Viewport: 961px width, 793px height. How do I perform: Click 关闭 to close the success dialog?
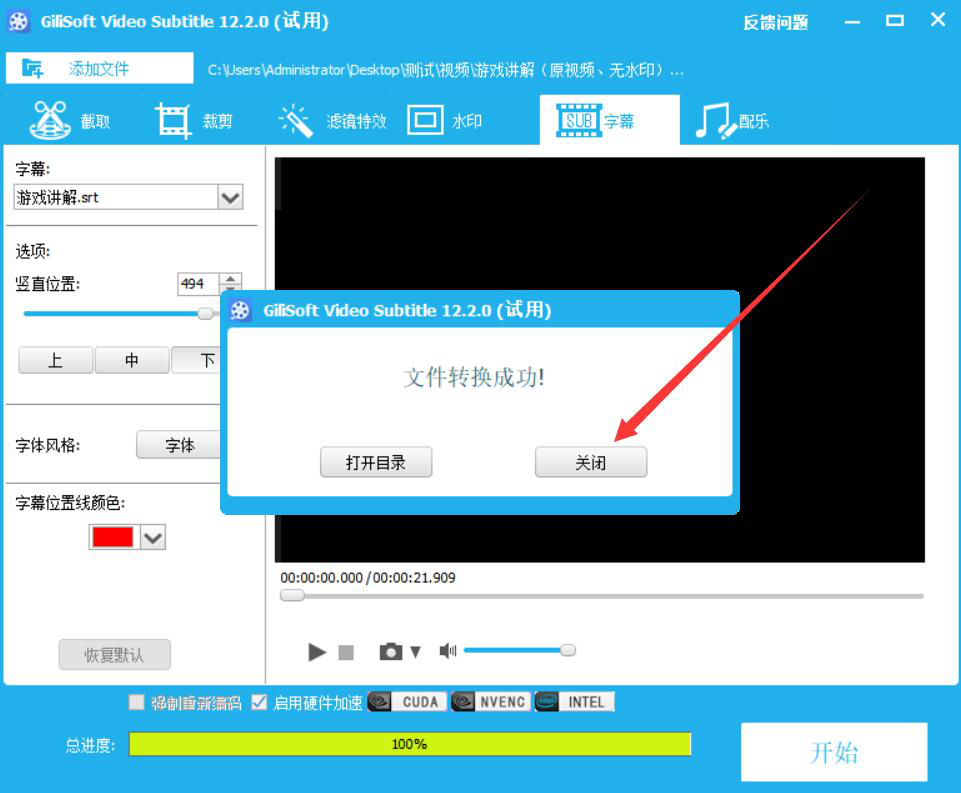[591, 462]
